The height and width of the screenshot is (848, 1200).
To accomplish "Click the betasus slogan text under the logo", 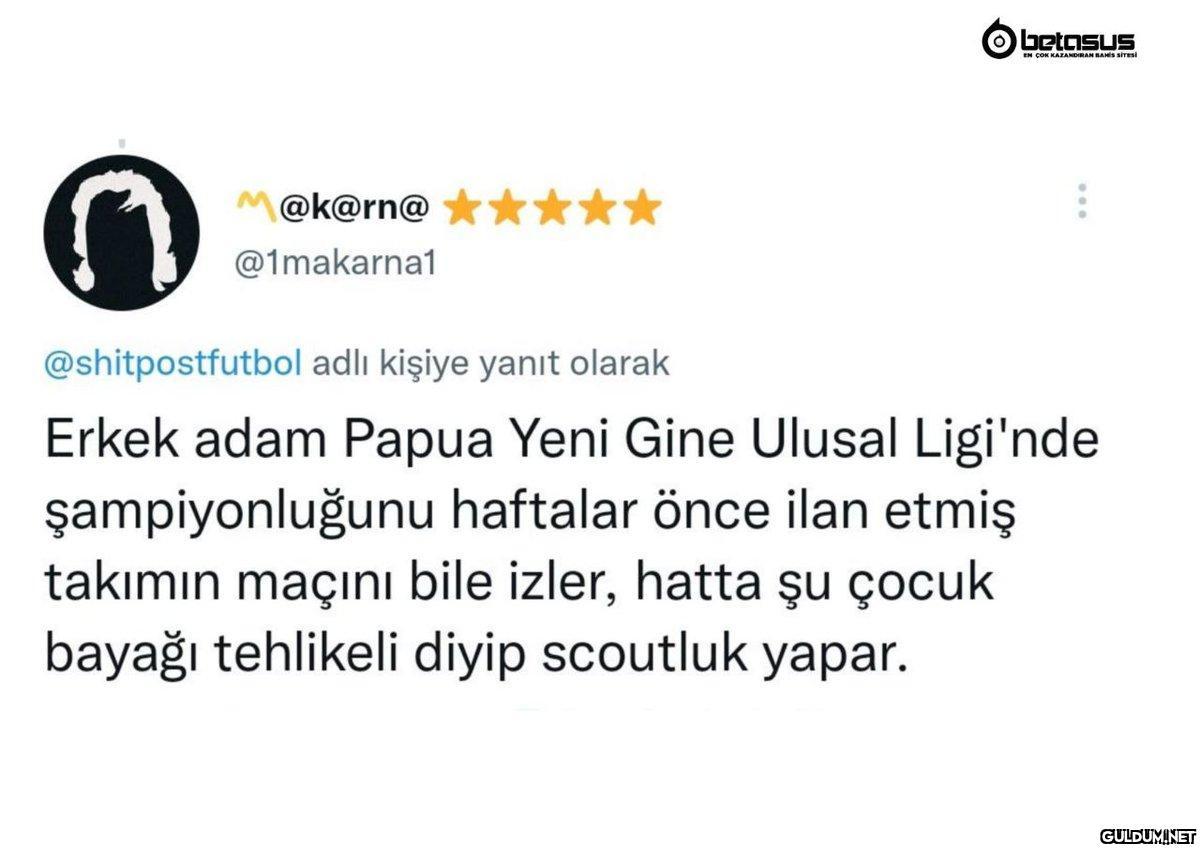I will tap(1078, 55).
